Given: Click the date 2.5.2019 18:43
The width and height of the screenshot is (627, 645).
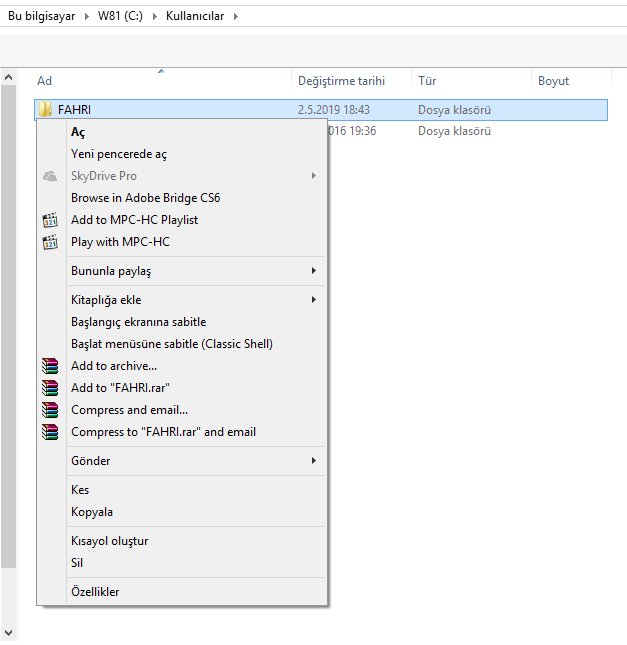Looking at the screenshot, I should (x=334, y=110).
